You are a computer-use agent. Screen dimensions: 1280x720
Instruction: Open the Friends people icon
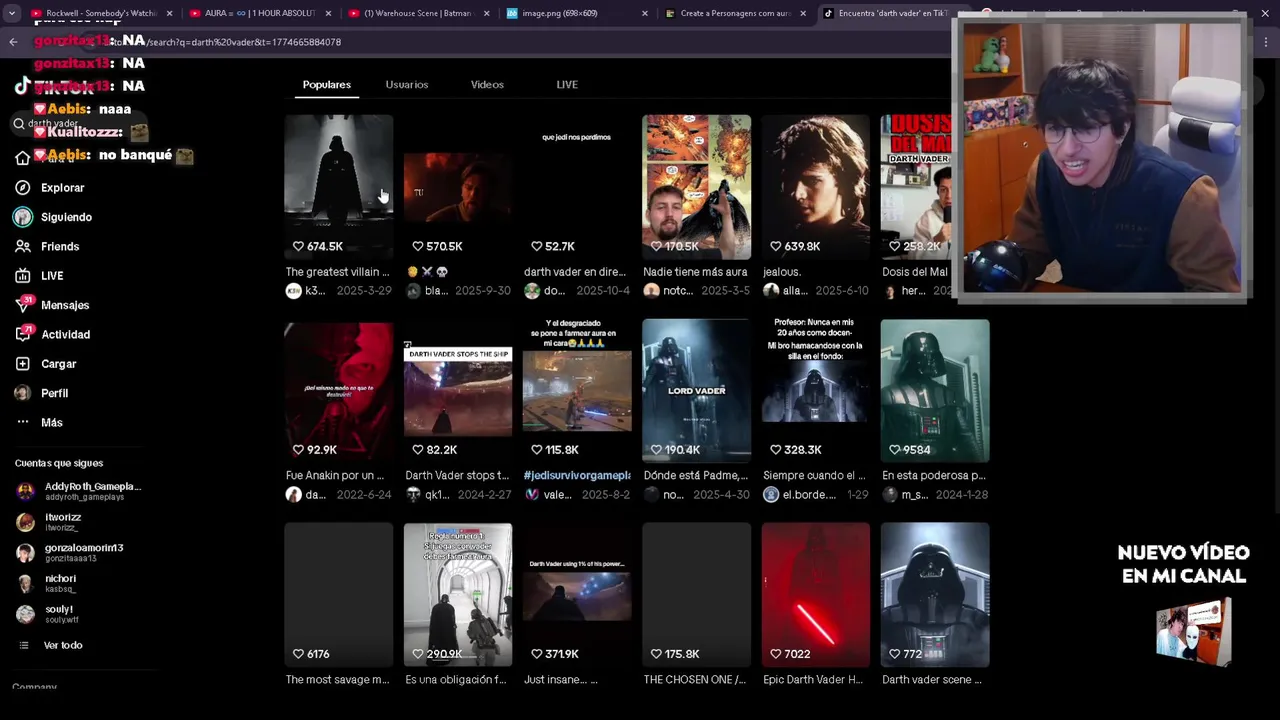[23, 246]
